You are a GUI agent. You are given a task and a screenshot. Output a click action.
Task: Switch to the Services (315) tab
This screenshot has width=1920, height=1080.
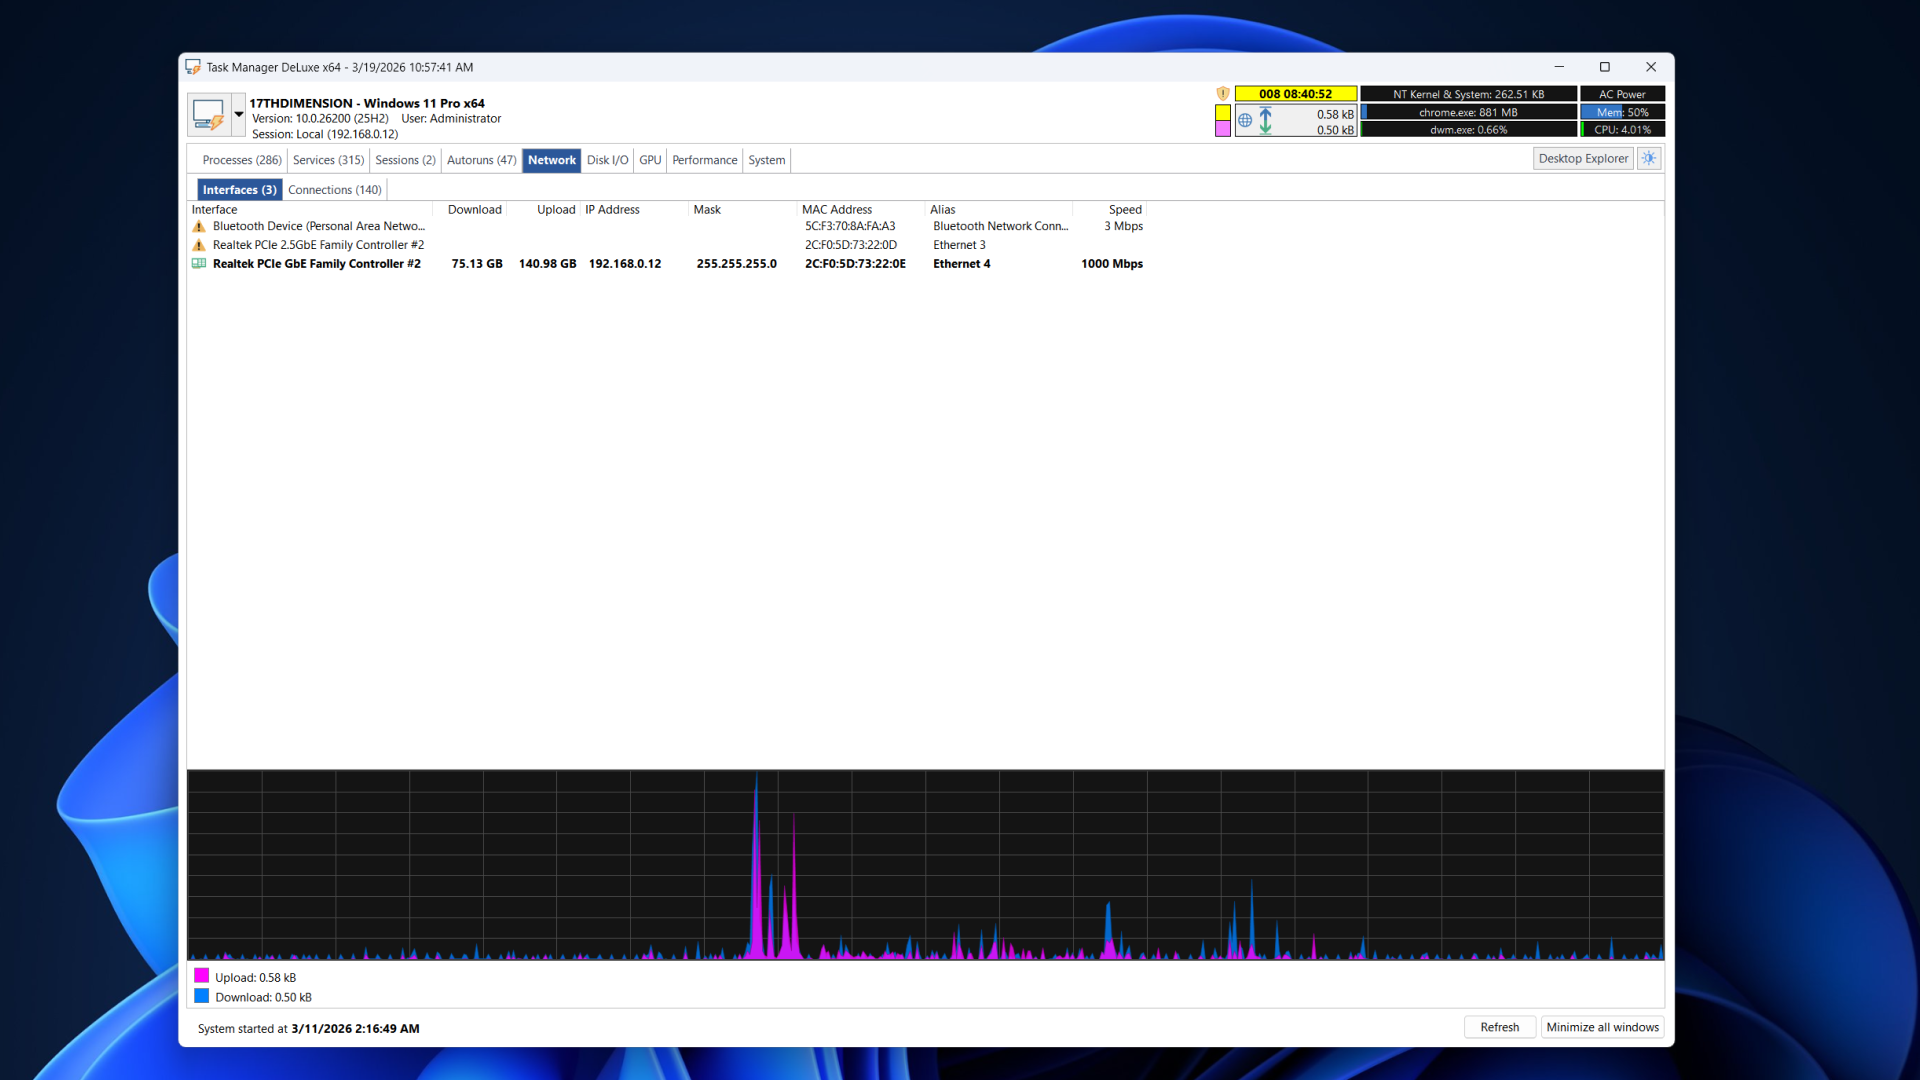click(x=328, y=160)
